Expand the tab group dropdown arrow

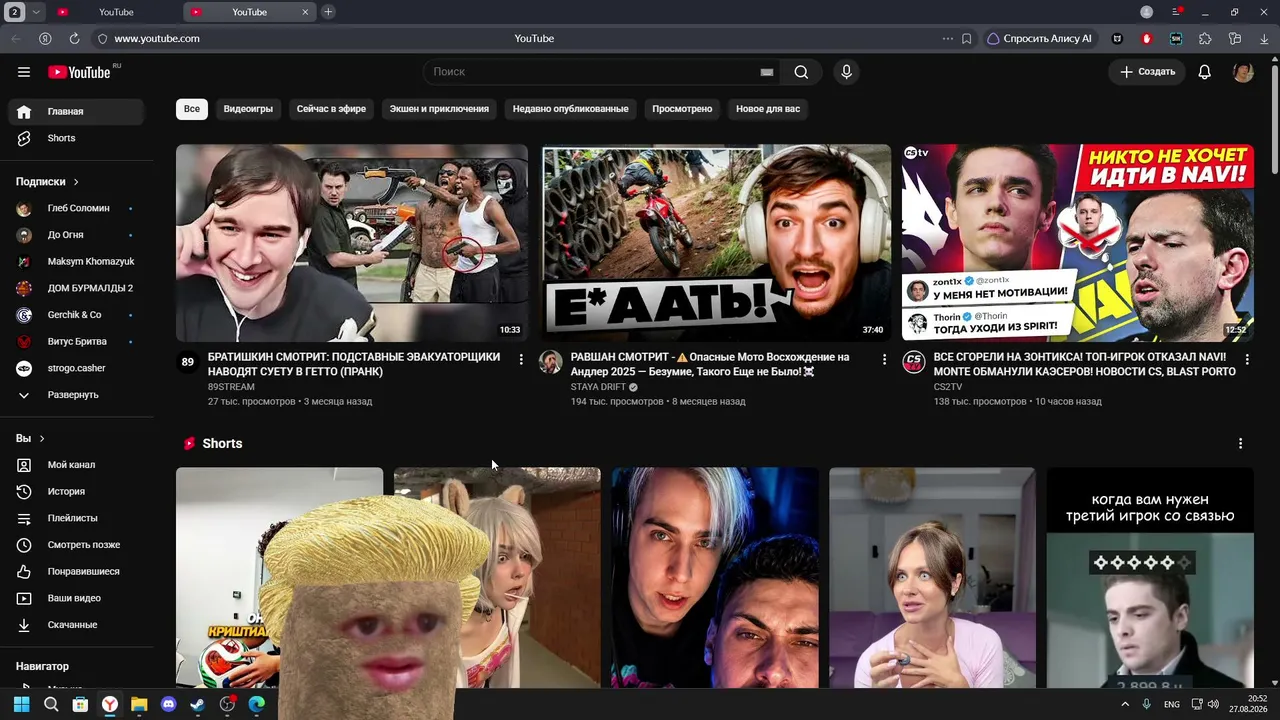pyautogui.click(x=37, y=12)
